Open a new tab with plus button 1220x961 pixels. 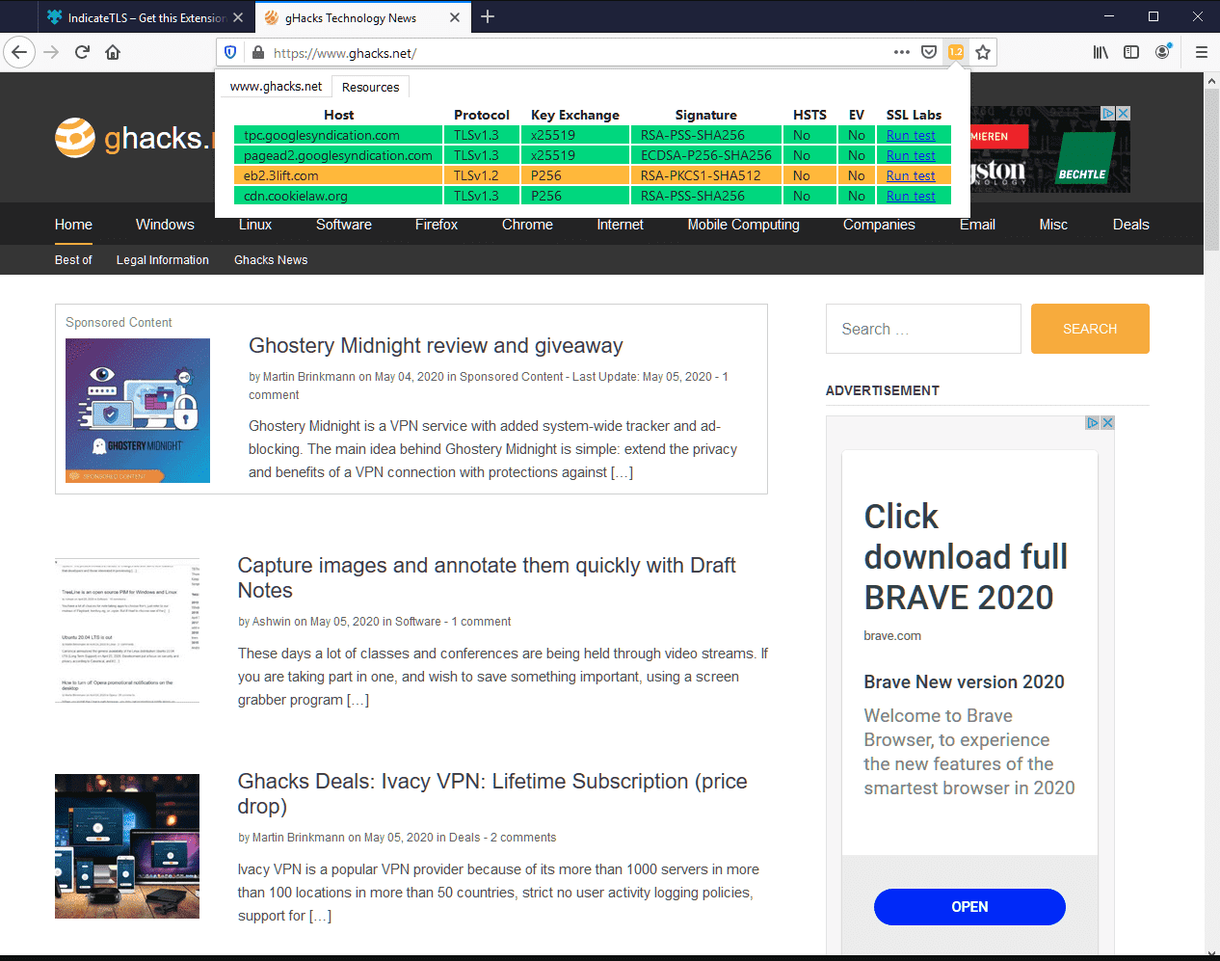[x=487, y=17]
